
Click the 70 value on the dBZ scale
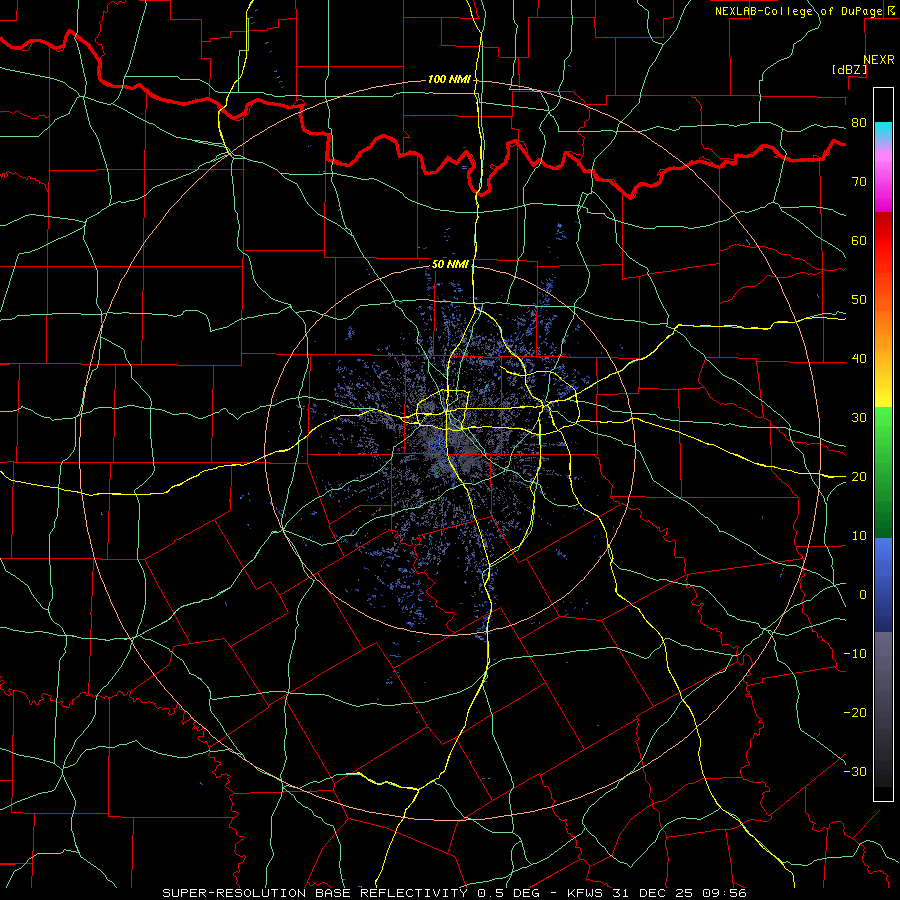click(x=859, y=182)
